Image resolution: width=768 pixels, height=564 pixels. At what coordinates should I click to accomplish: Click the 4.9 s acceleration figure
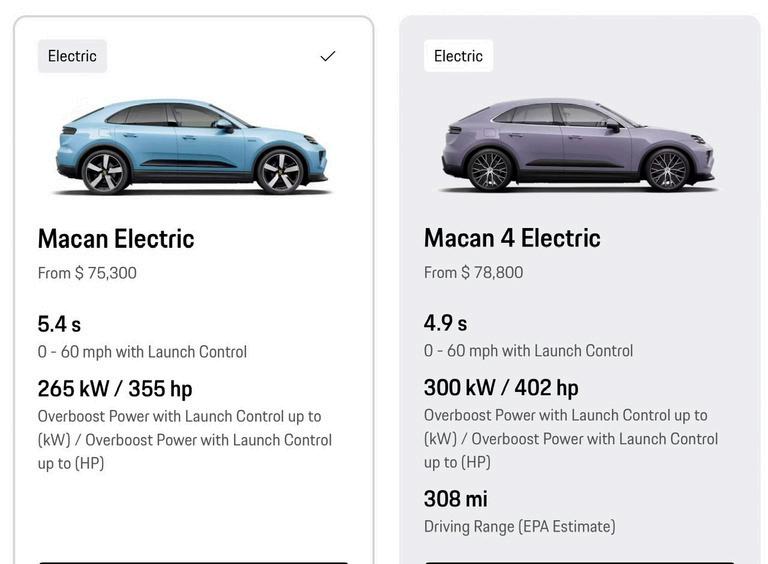tap(445, 323)
